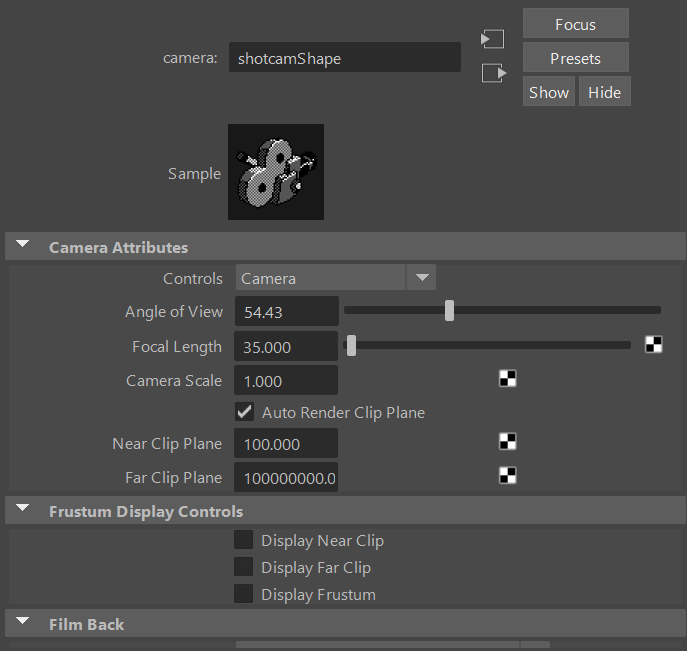Open the Presets button

[575, 58]
